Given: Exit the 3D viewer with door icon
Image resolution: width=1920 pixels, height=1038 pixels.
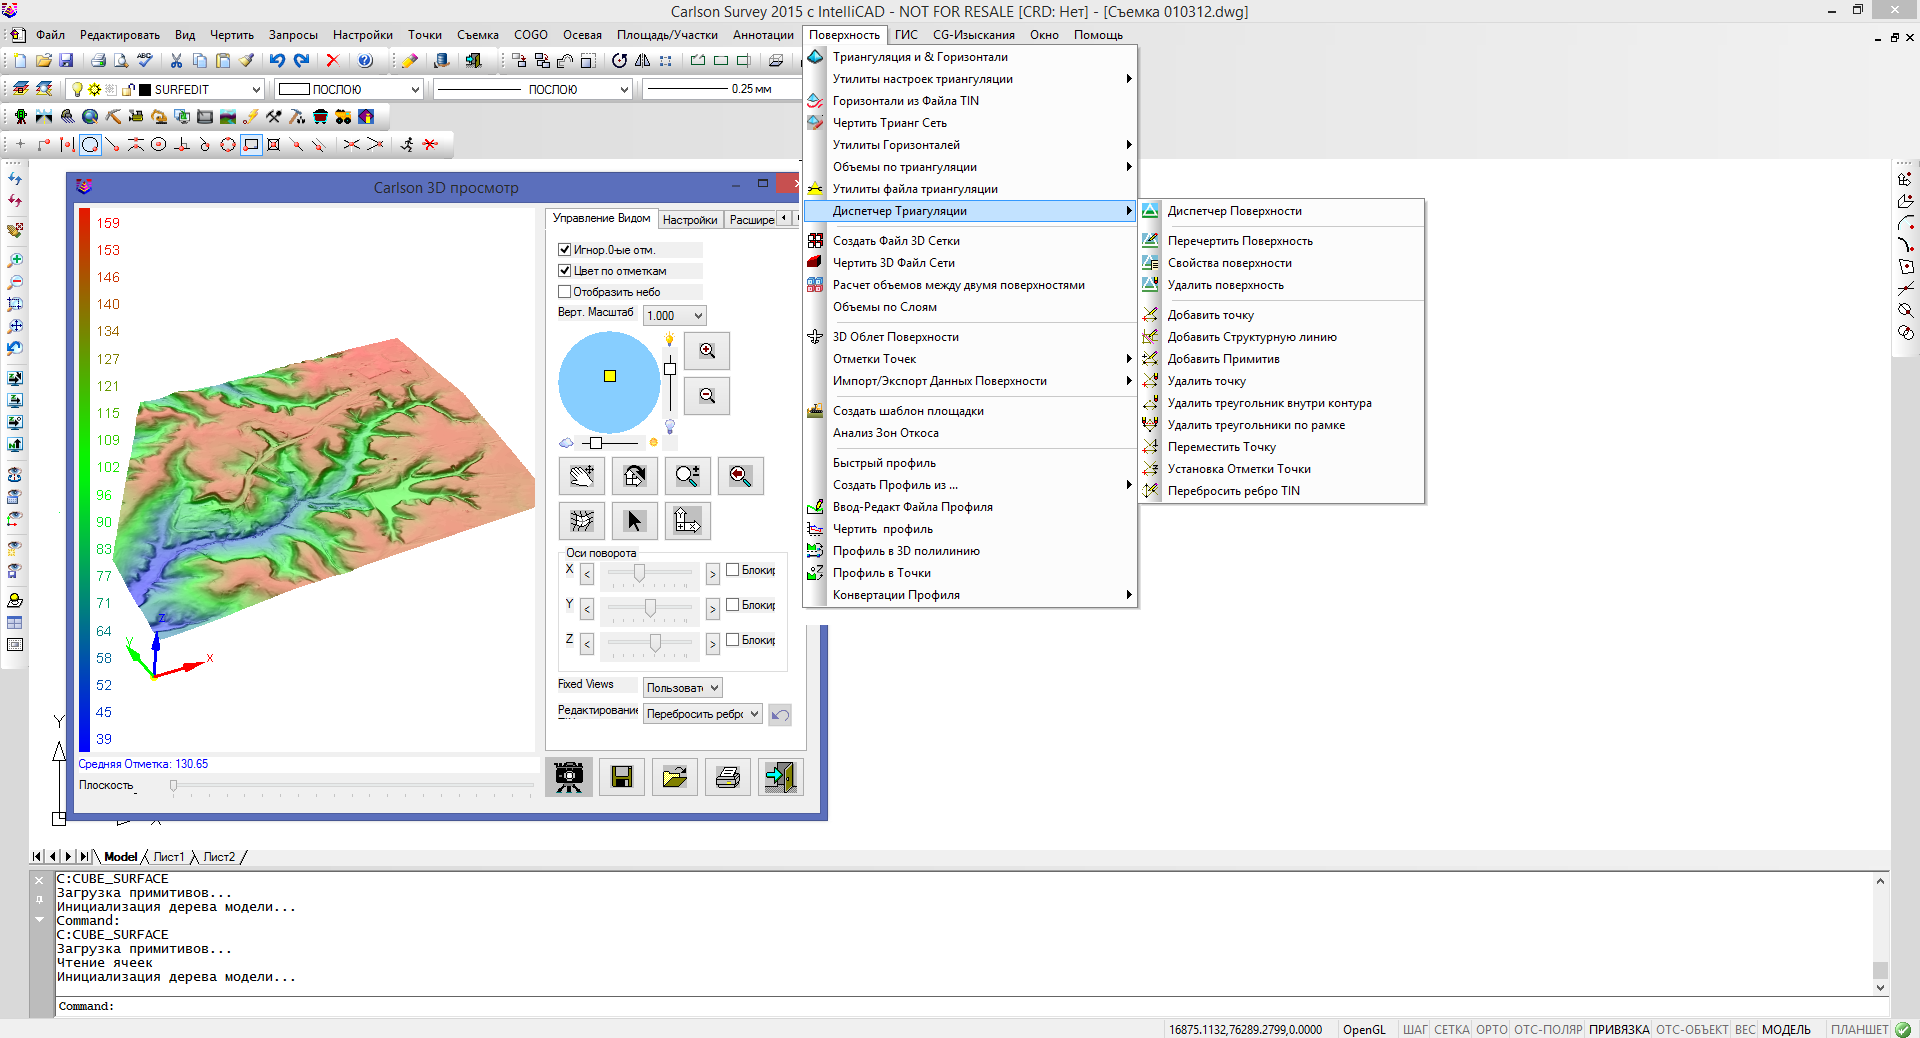Looking at the screenshot, I should (781, 777).
